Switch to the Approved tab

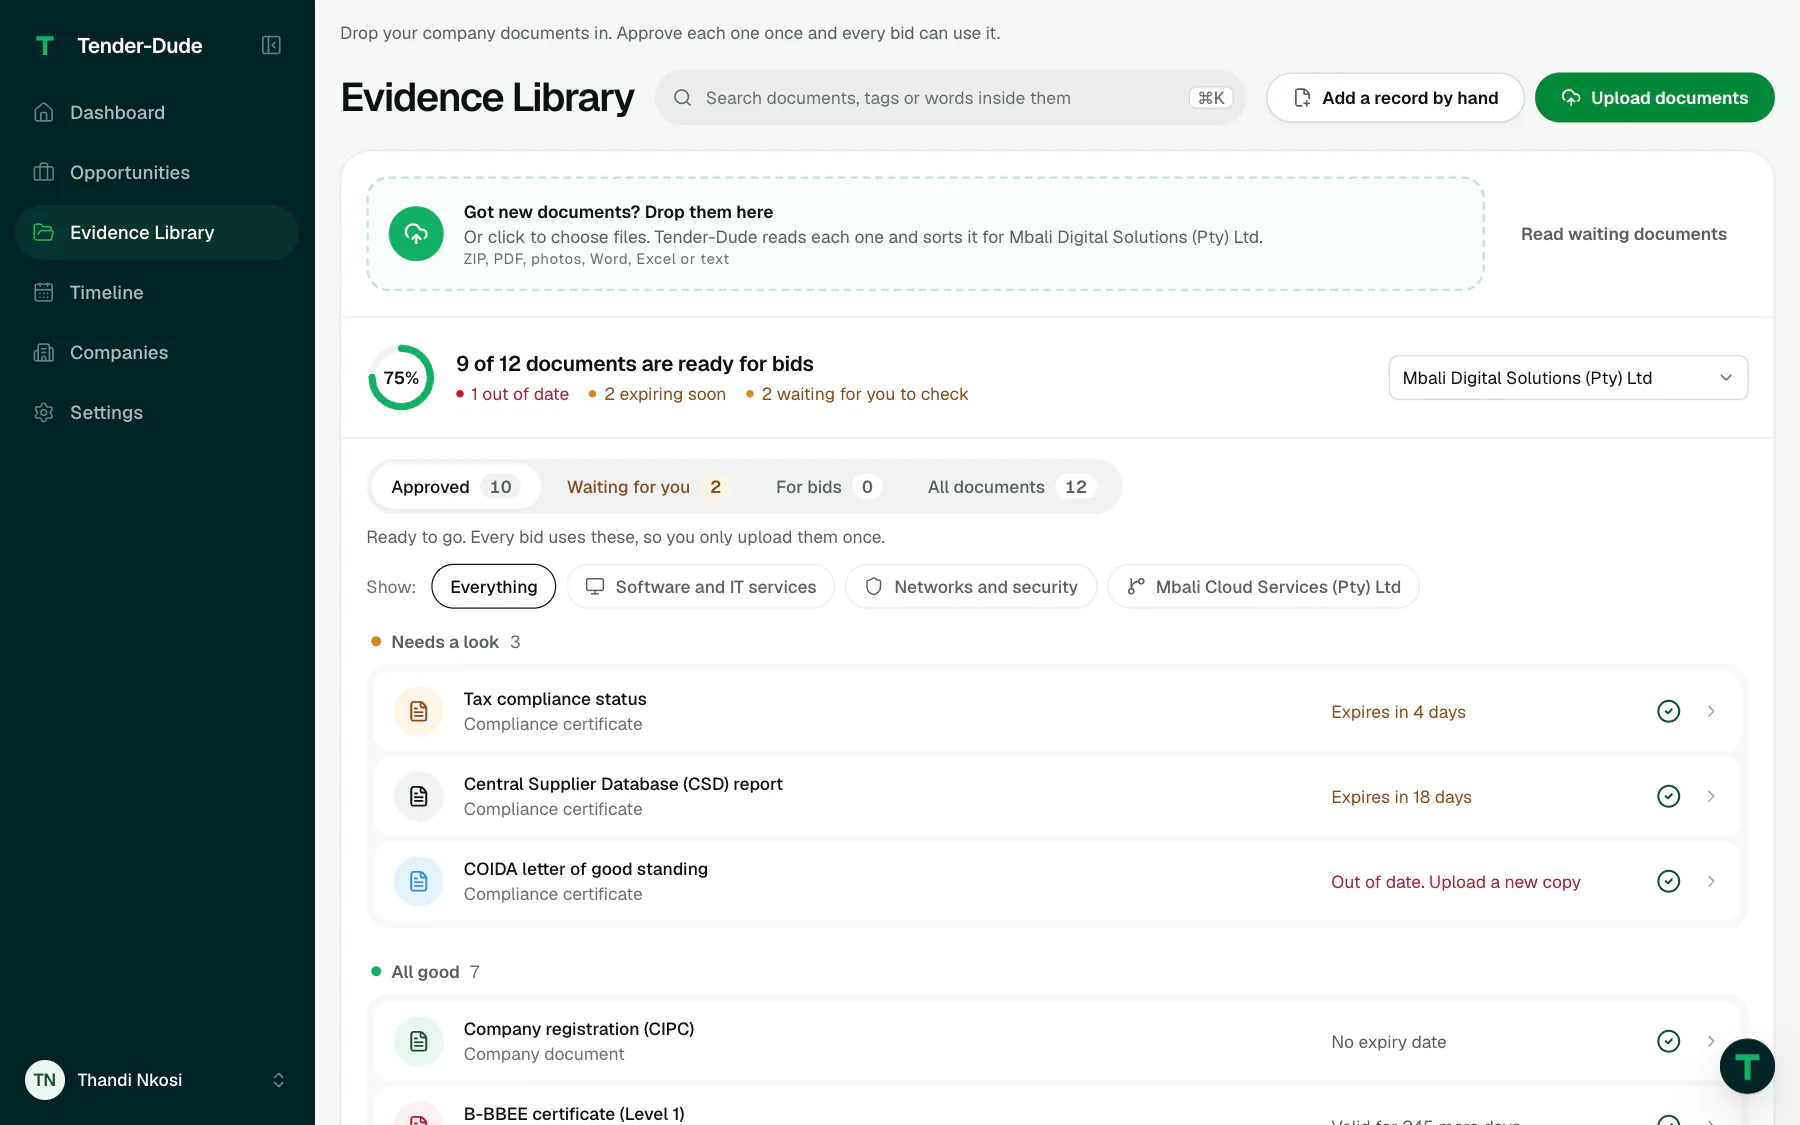pos(455,487)
